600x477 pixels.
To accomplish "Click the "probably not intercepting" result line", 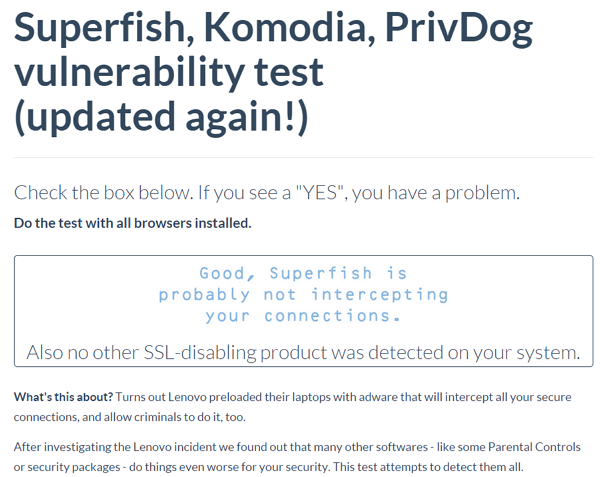I will 303,294.
